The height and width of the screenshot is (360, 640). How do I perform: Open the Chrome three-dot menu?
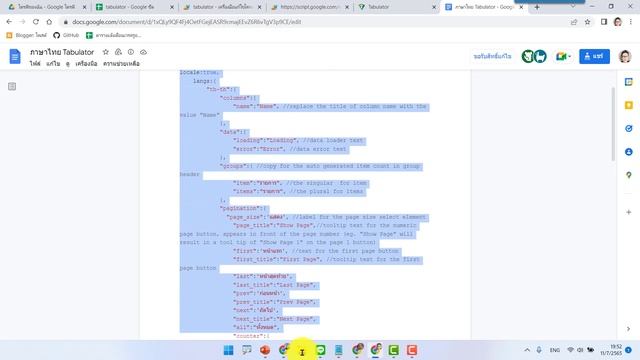[631, 22]
